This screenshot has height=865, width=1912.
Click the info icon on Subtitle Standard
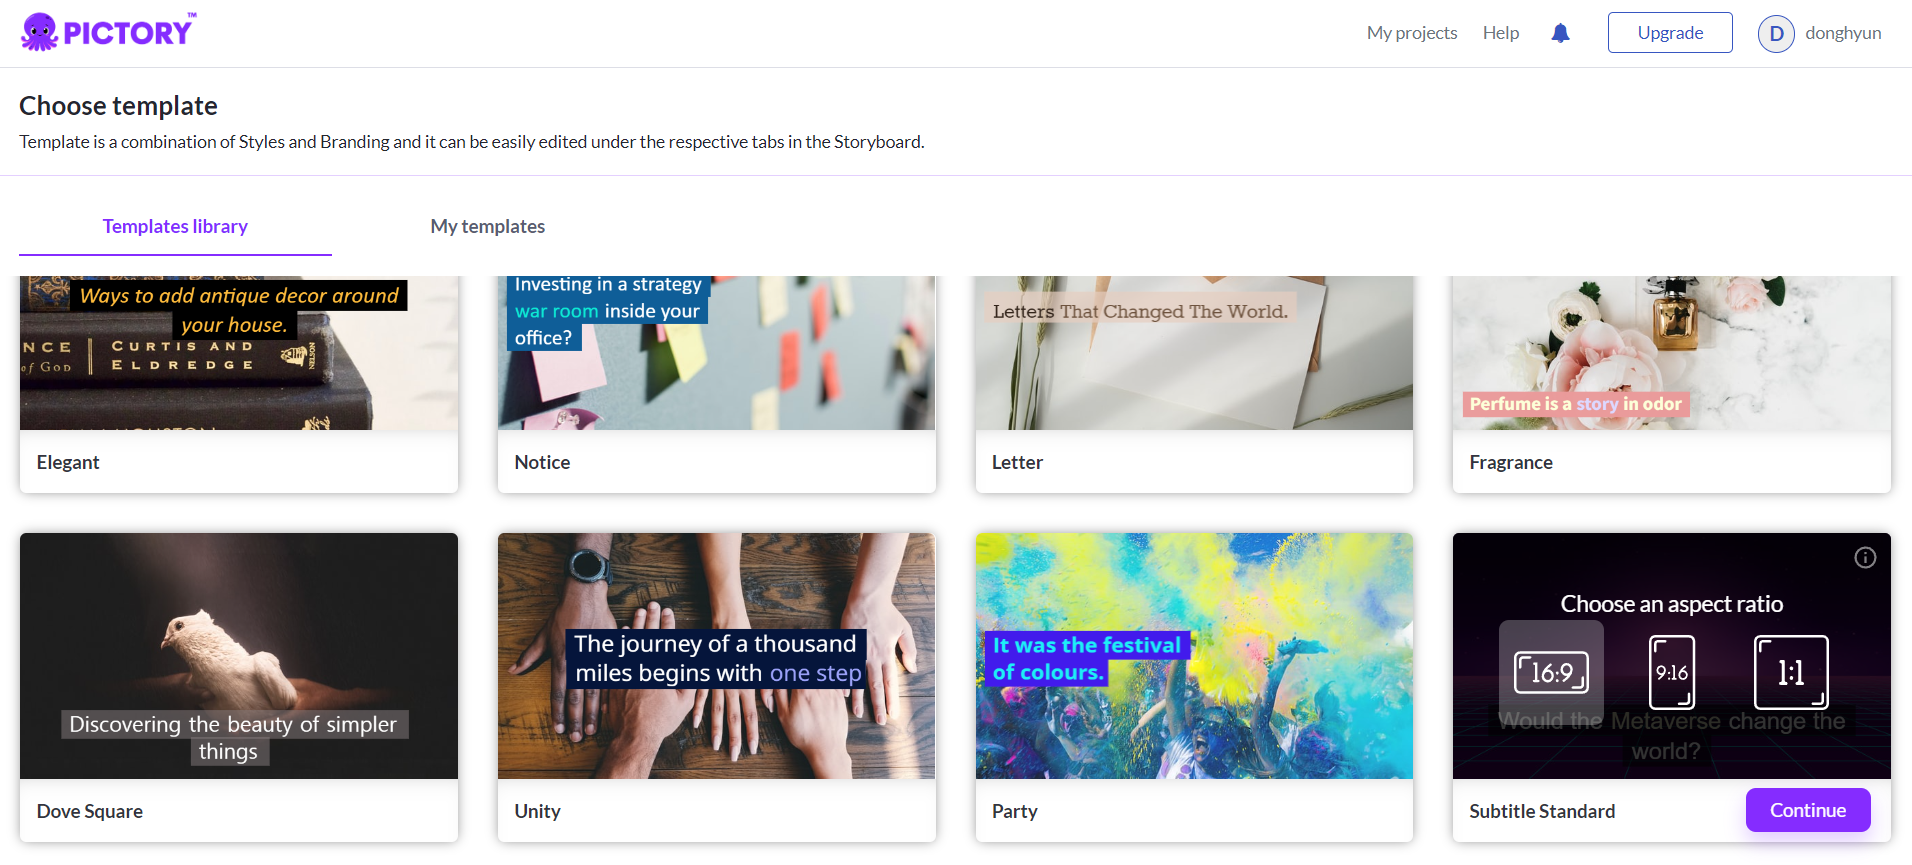1865,558
